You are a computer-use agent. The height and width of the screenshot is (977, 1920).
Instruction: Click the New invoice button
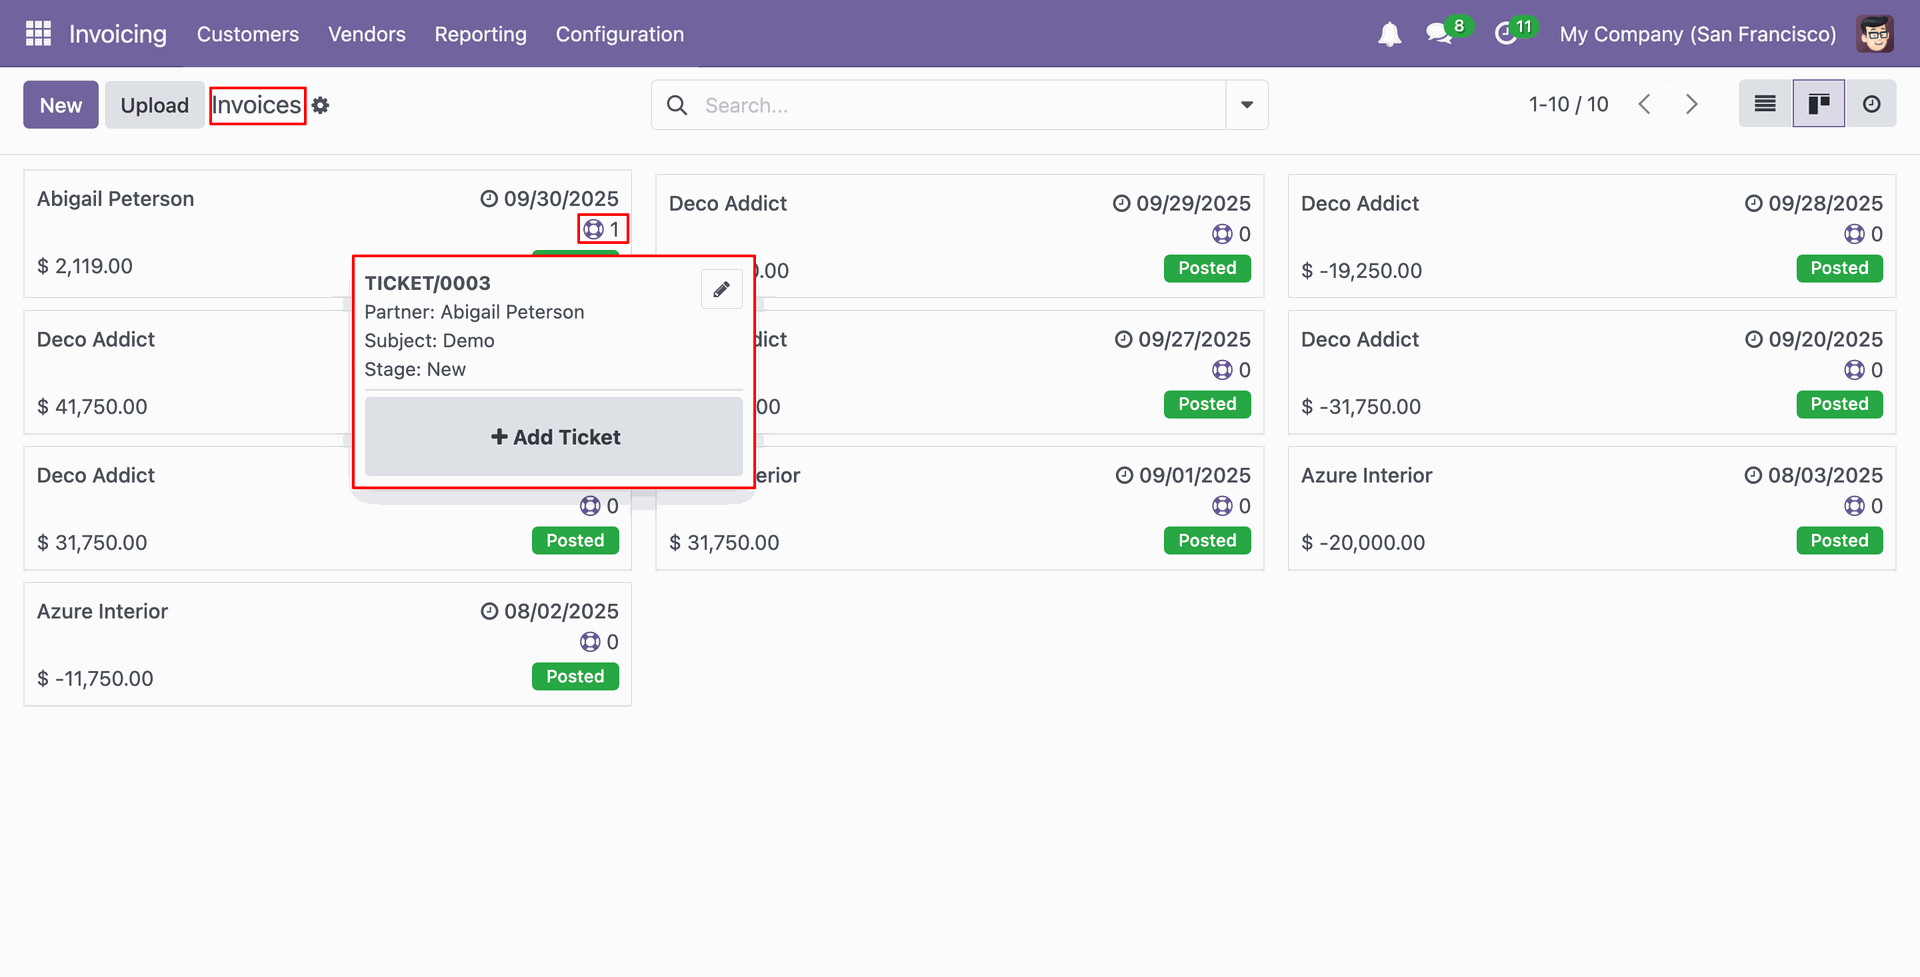click(x=61, y=105)
